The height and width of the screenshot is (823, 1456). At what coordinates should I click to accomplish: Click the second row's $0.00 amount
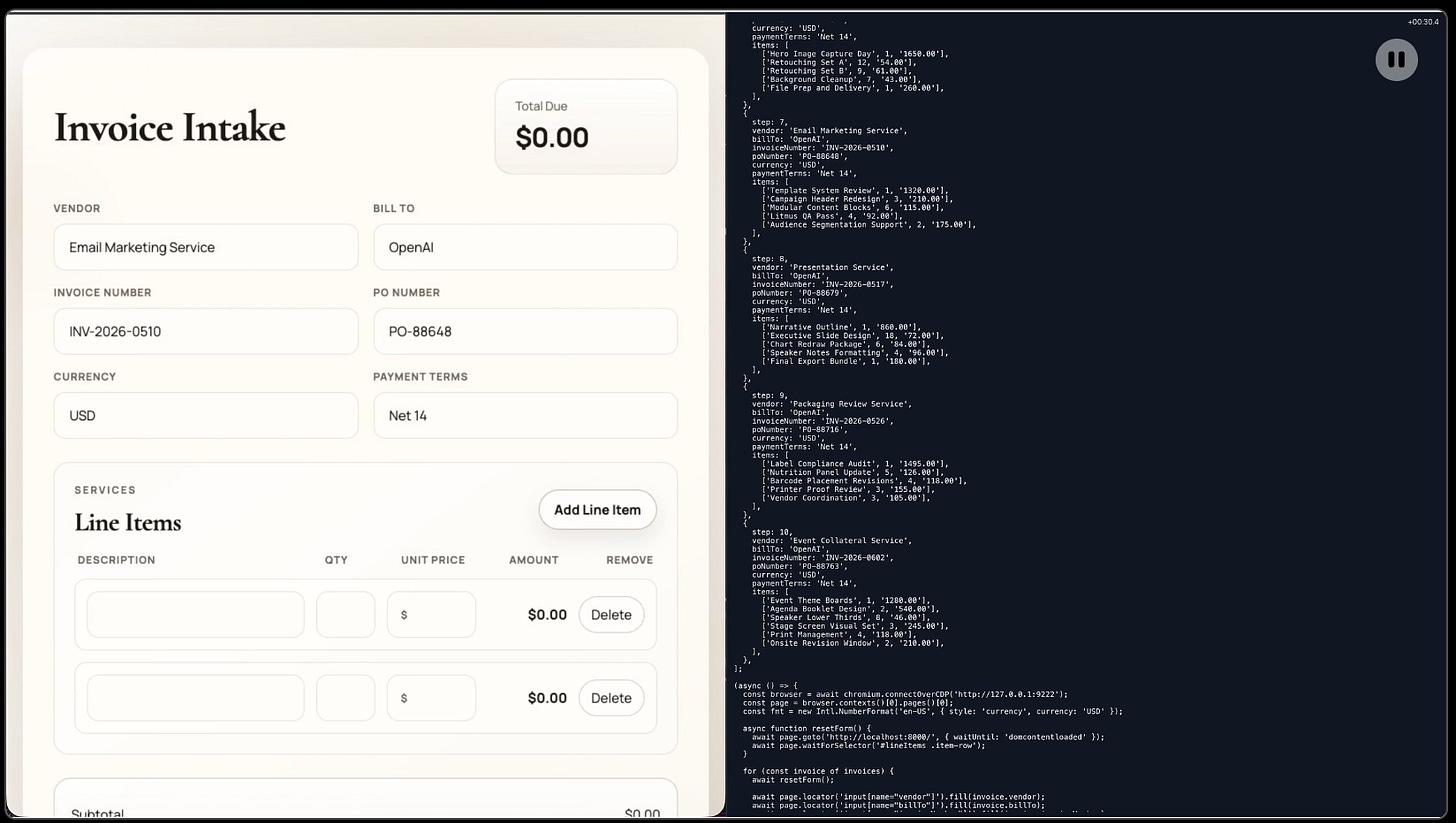click(x=547, y=698)
